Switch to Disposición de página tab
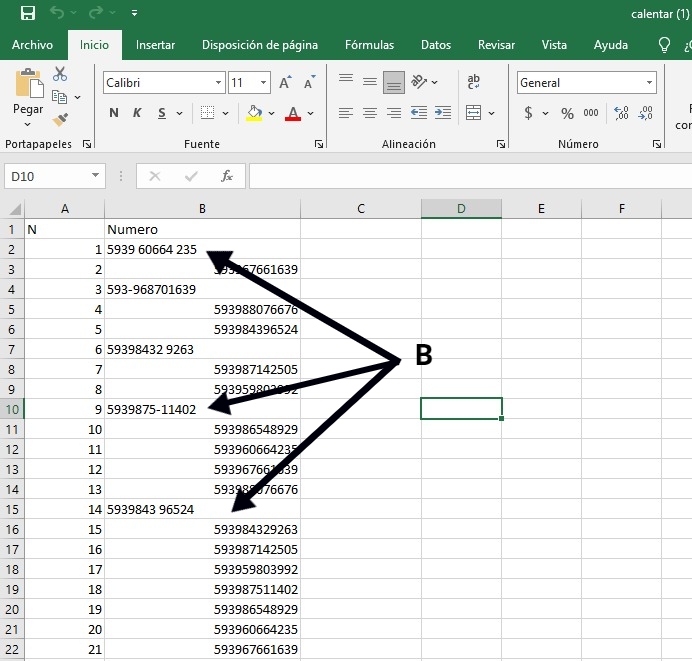692x661 pixels. pos(260,45)
